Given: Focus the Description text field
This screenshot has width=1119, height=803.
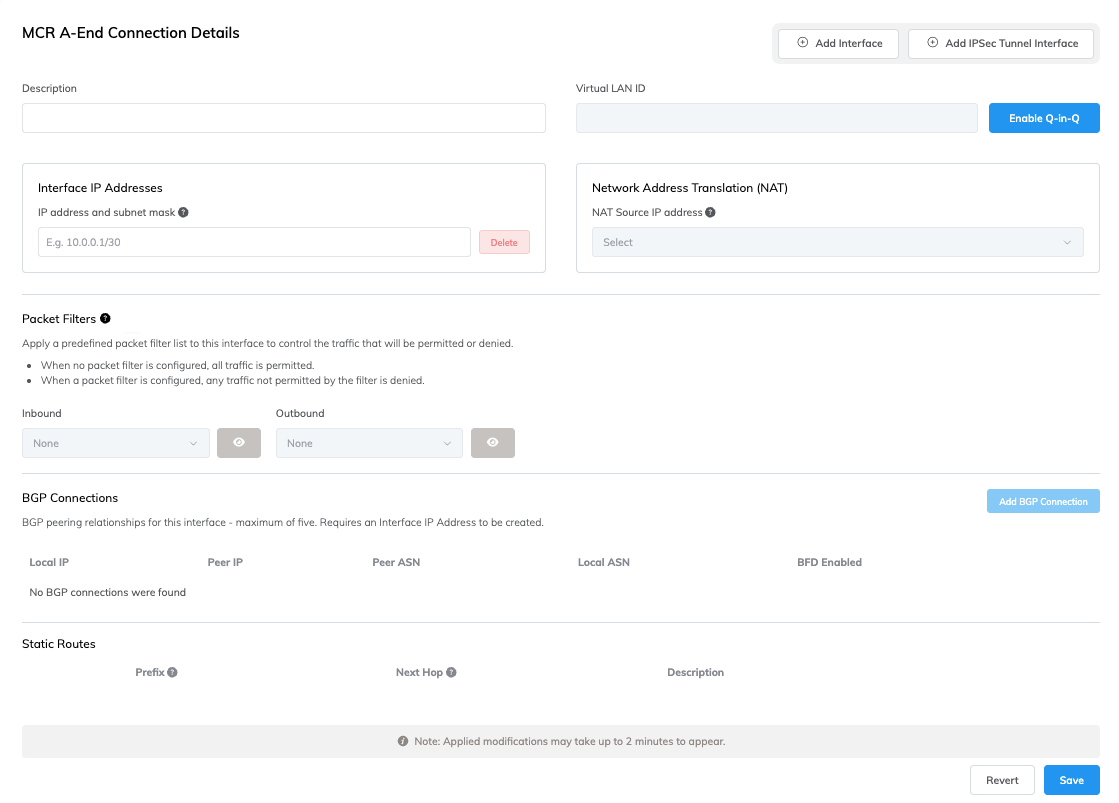Looking at the screenshot, I should point(283,118).
